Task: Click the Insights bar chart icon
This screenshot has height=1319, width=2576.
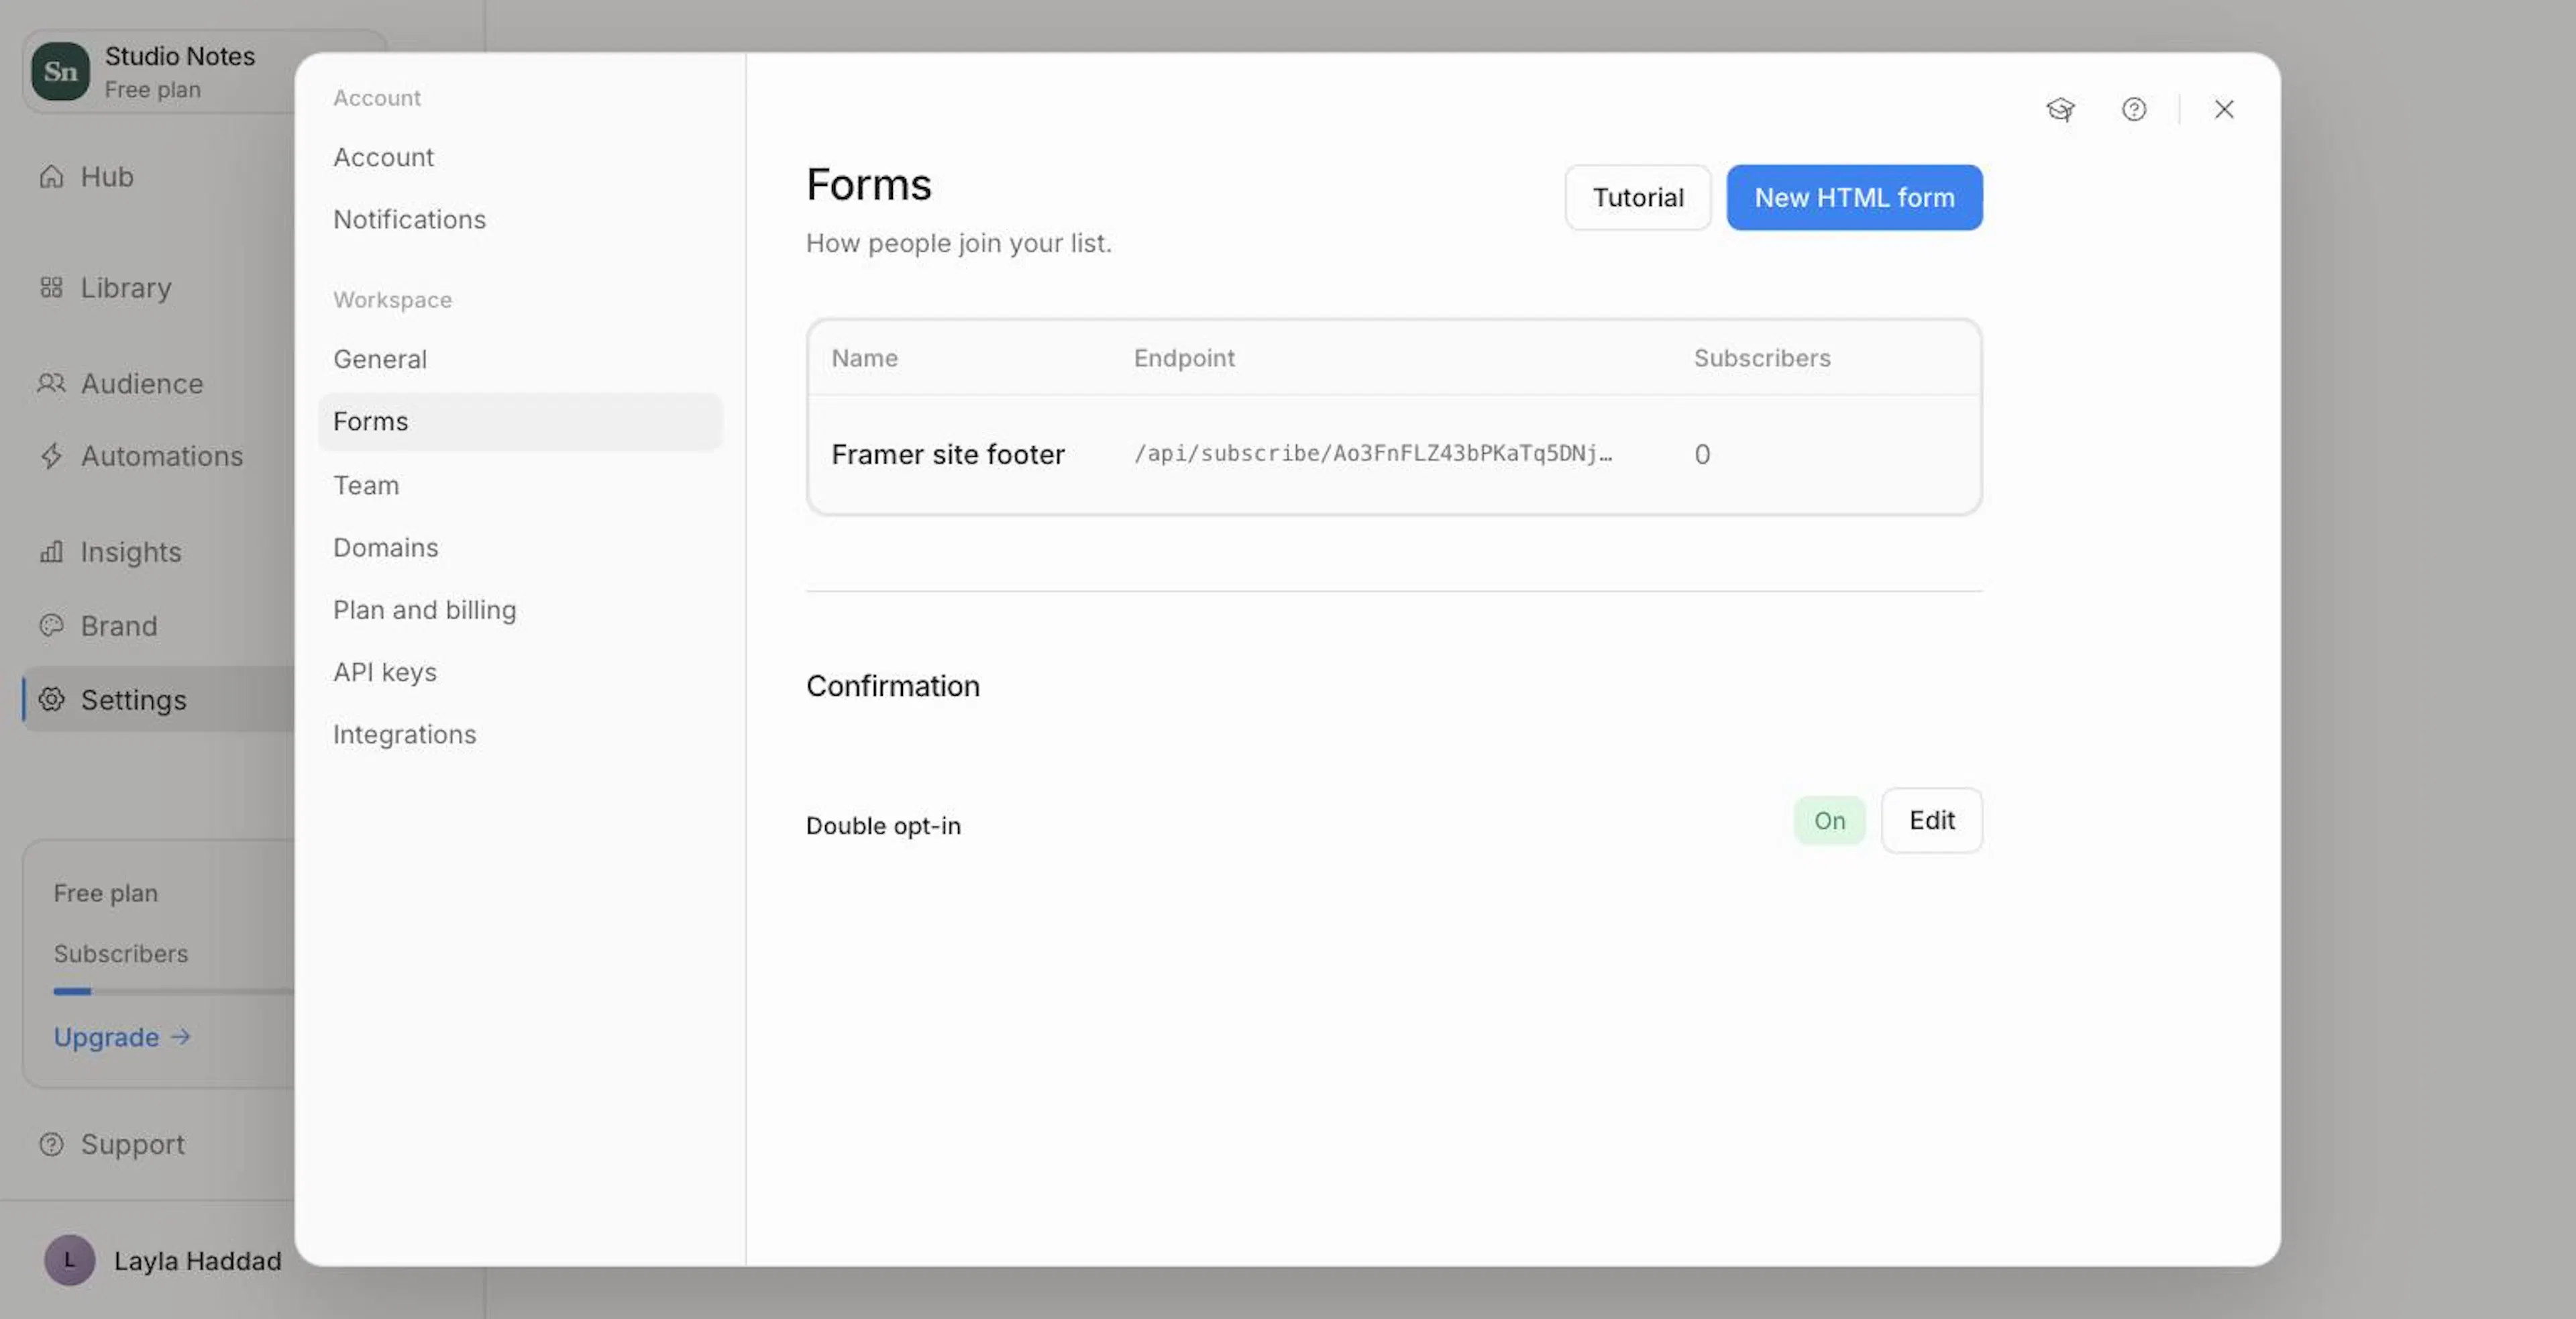Action: click(x=51, y=552)
